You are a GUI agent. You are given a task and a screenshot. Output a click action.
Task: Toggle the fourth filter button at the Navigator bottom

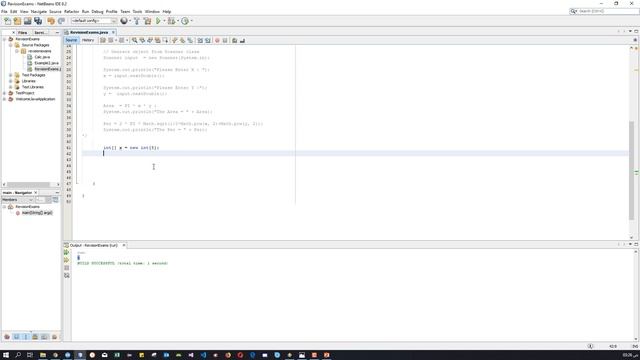coord(35,337)
